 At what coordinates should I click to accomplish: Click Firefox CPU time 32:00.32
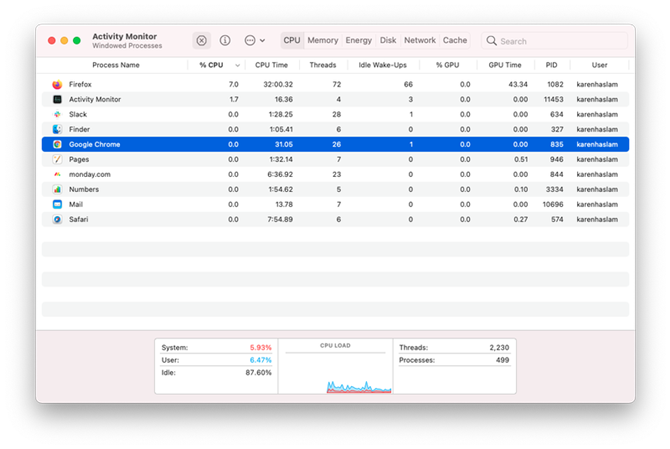pyautogui.click(x=278, y=85)
